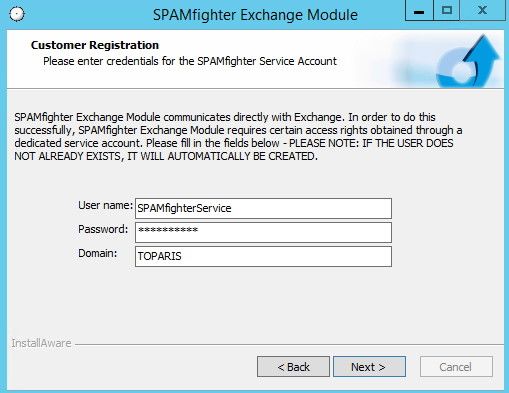Click the 'Domain:' label
509x393 pixels.
pos(98,253)
